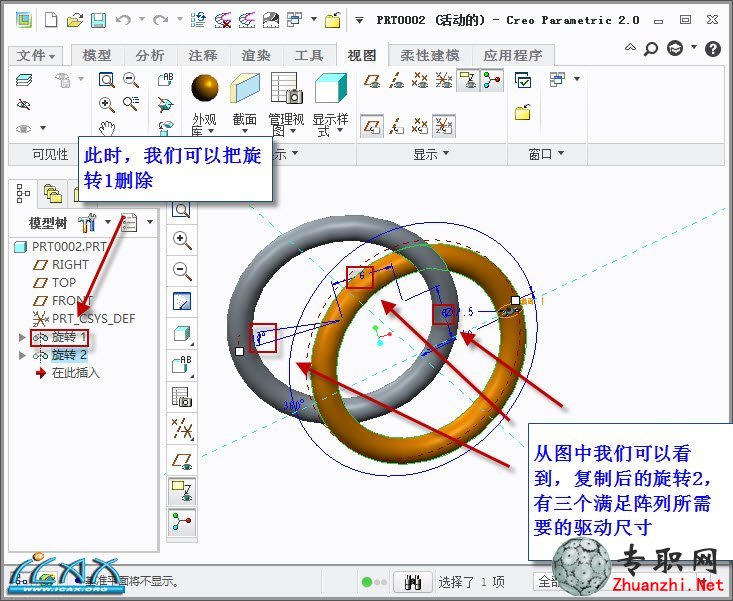The image size is (733, 601).
Task: Select the Hide icon in Visibility group
Action: coord(23,104)
